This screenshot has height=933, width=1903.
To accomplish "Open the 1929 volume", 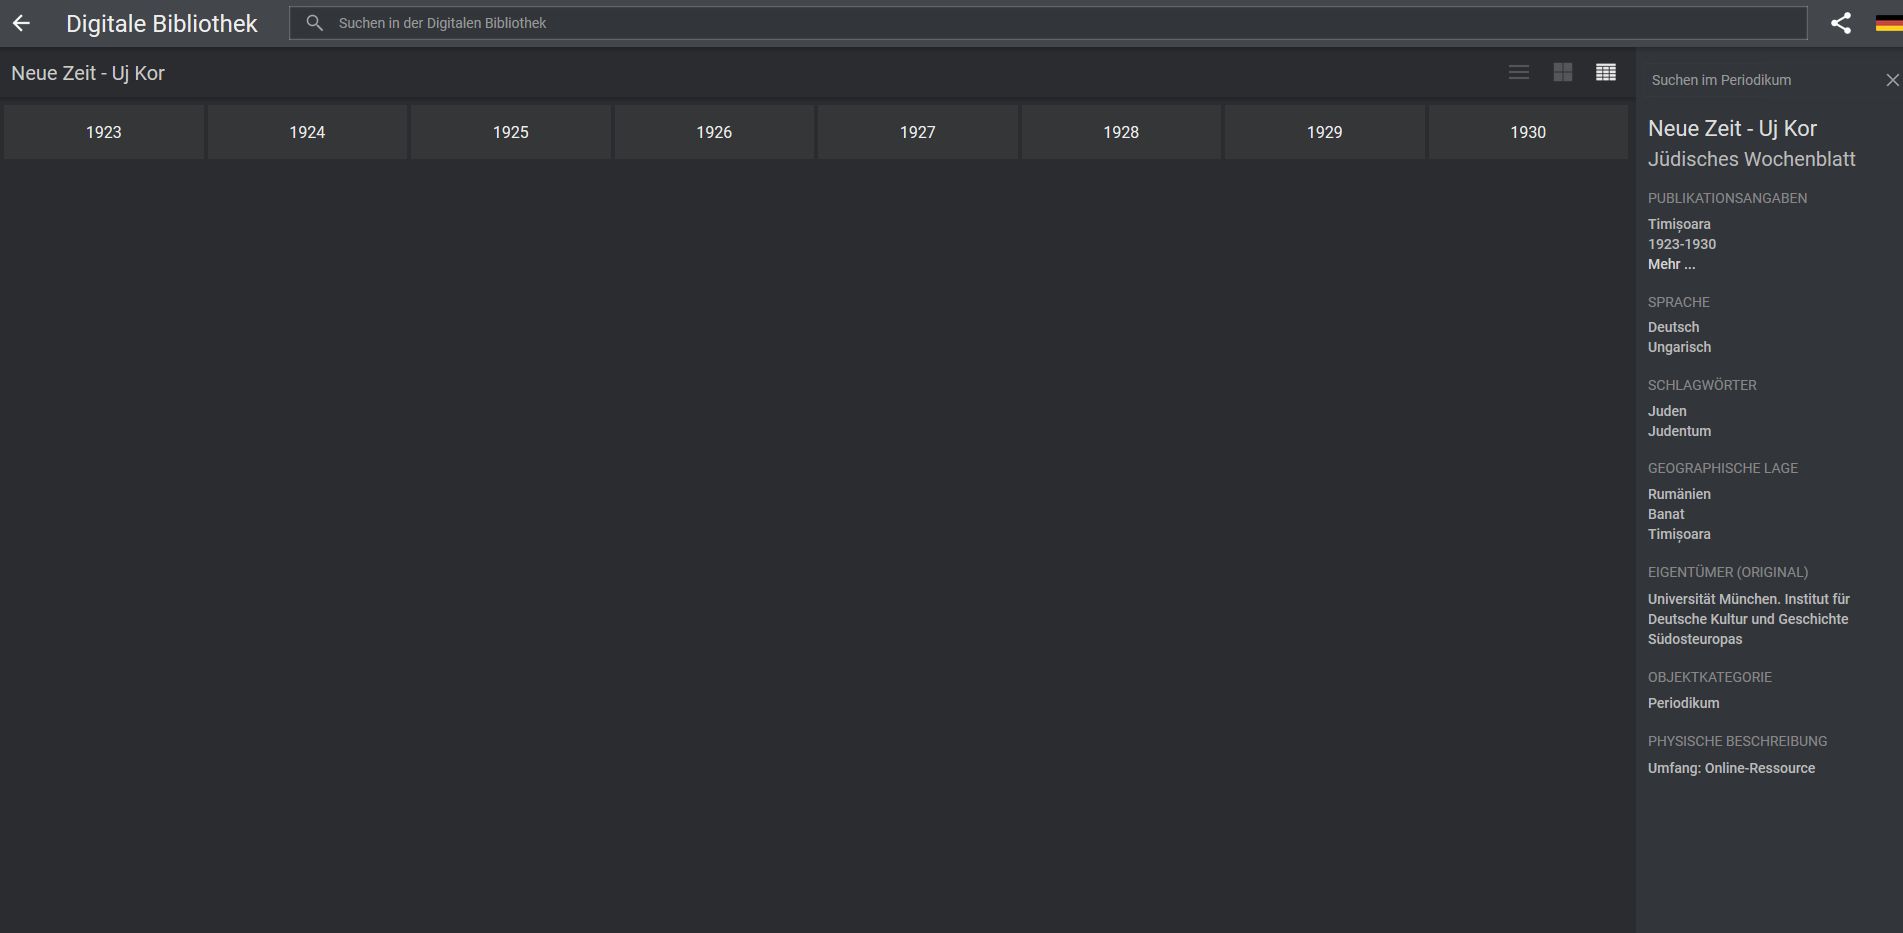I will pyautogui.click(x=1325, y=132).
